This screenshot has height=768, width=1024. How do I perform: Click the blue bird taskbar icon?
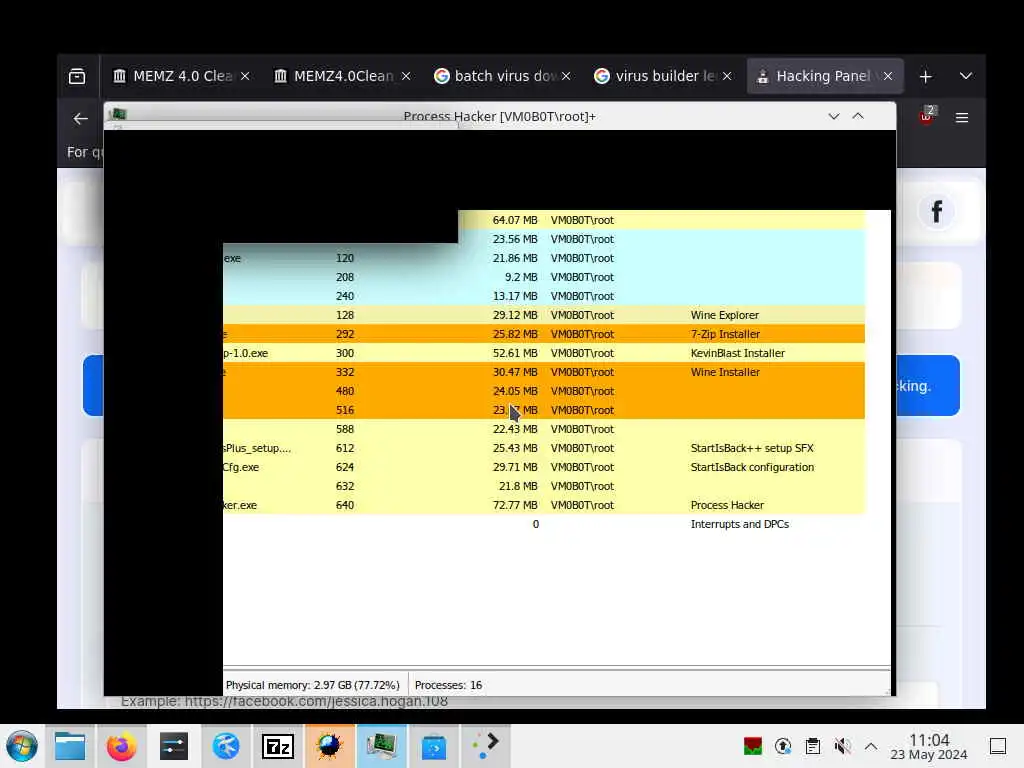pos(226,746)
